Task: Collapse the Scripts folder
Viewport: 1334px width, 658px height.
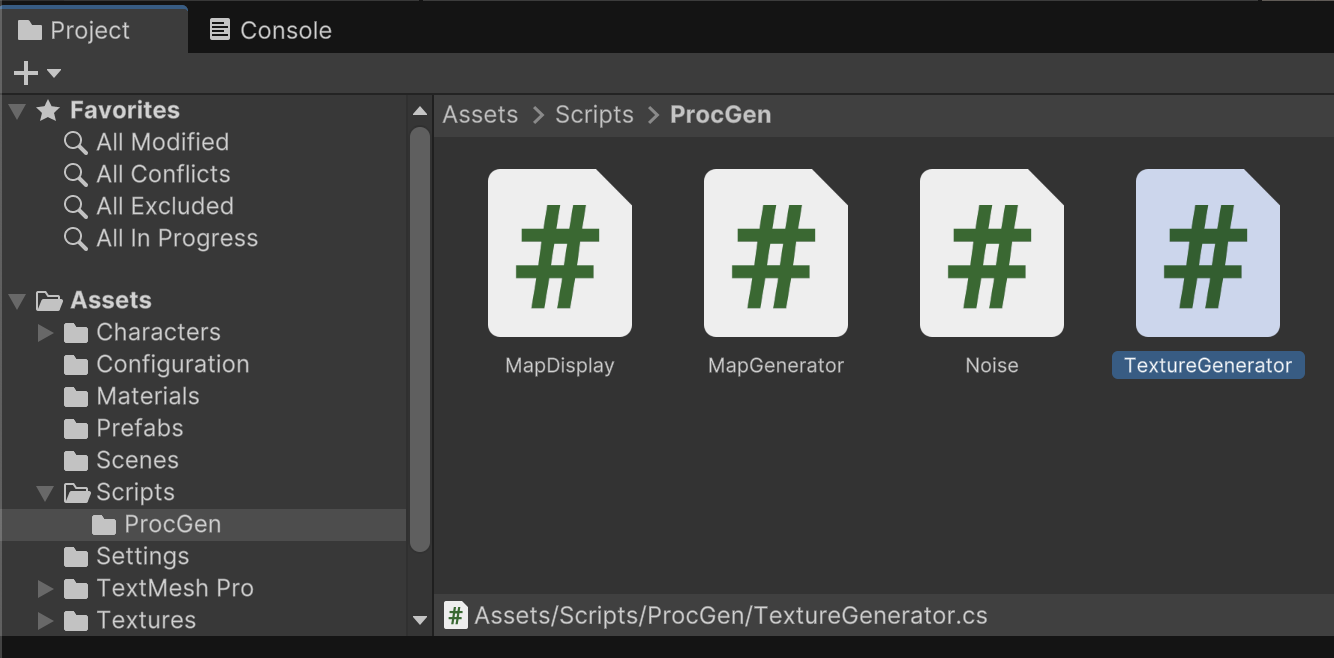Action: pos(45,492)
